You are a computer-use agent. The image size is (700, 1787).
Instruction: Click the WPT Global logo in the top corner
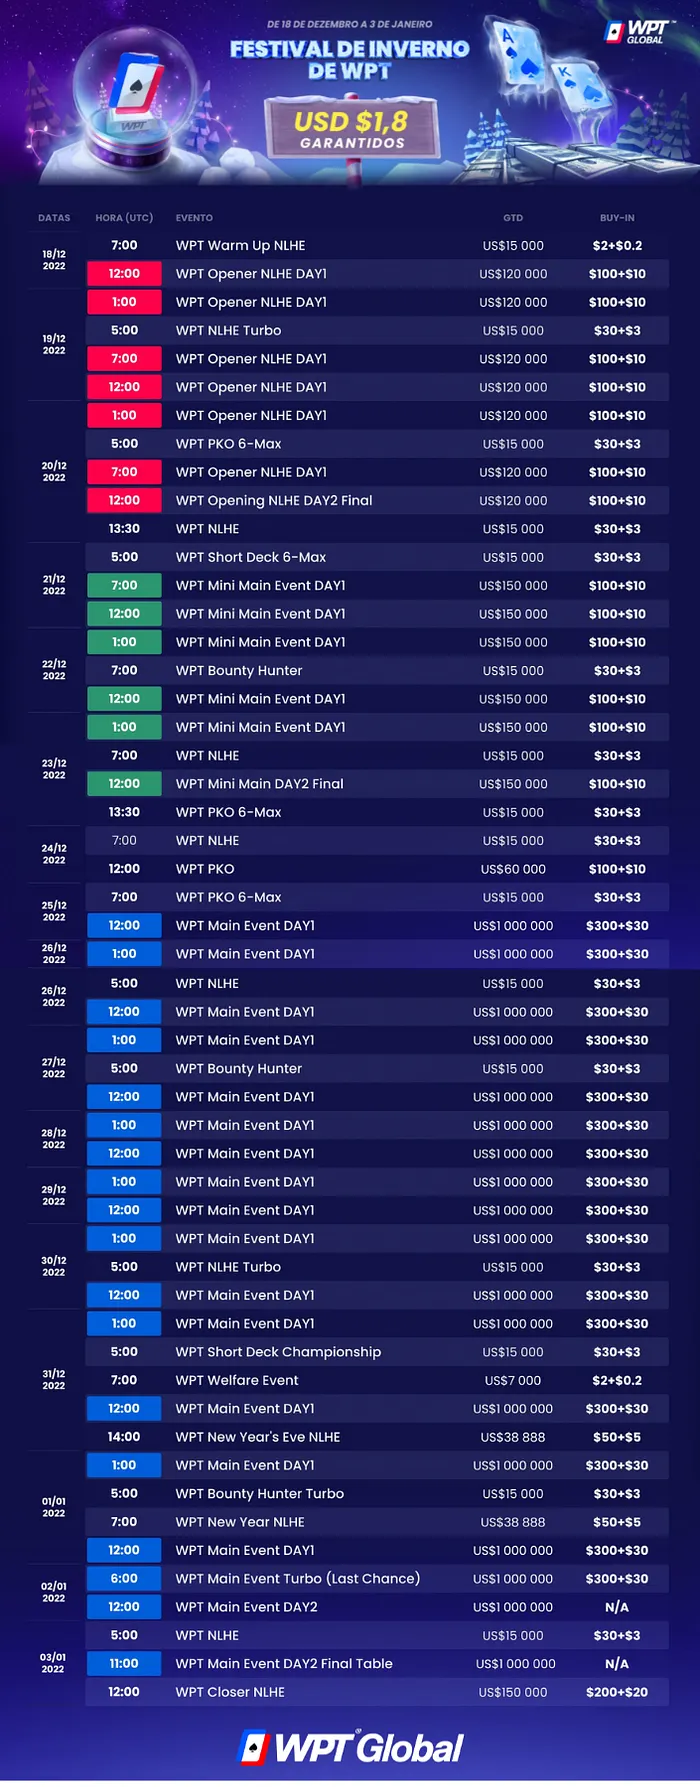tap(635, 33)
